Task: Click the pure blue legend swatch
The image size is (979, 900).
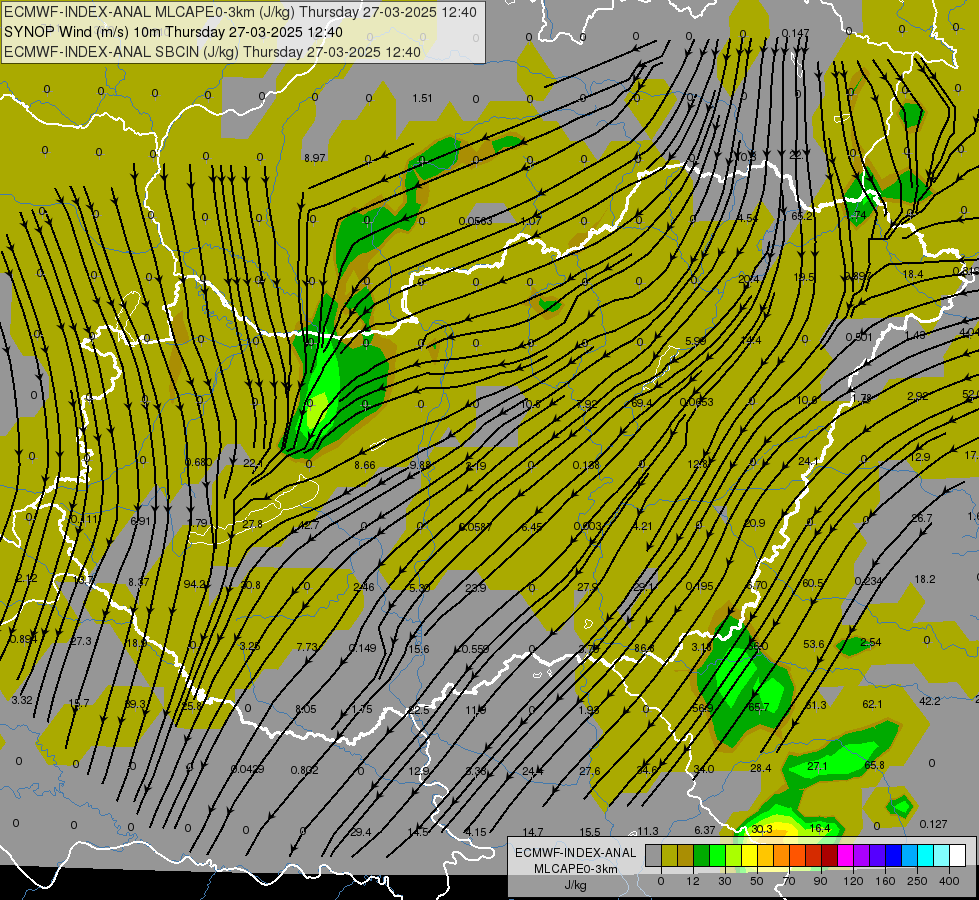Action: (x=893, y=855)
